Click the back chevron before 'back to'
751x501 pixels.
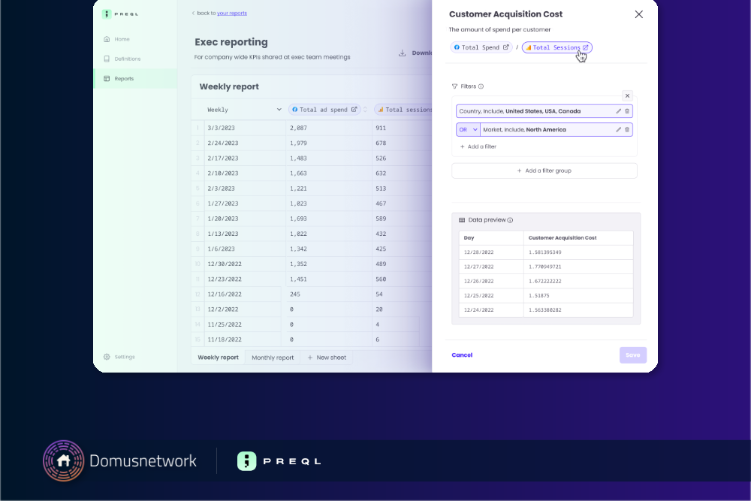[193, 13]
